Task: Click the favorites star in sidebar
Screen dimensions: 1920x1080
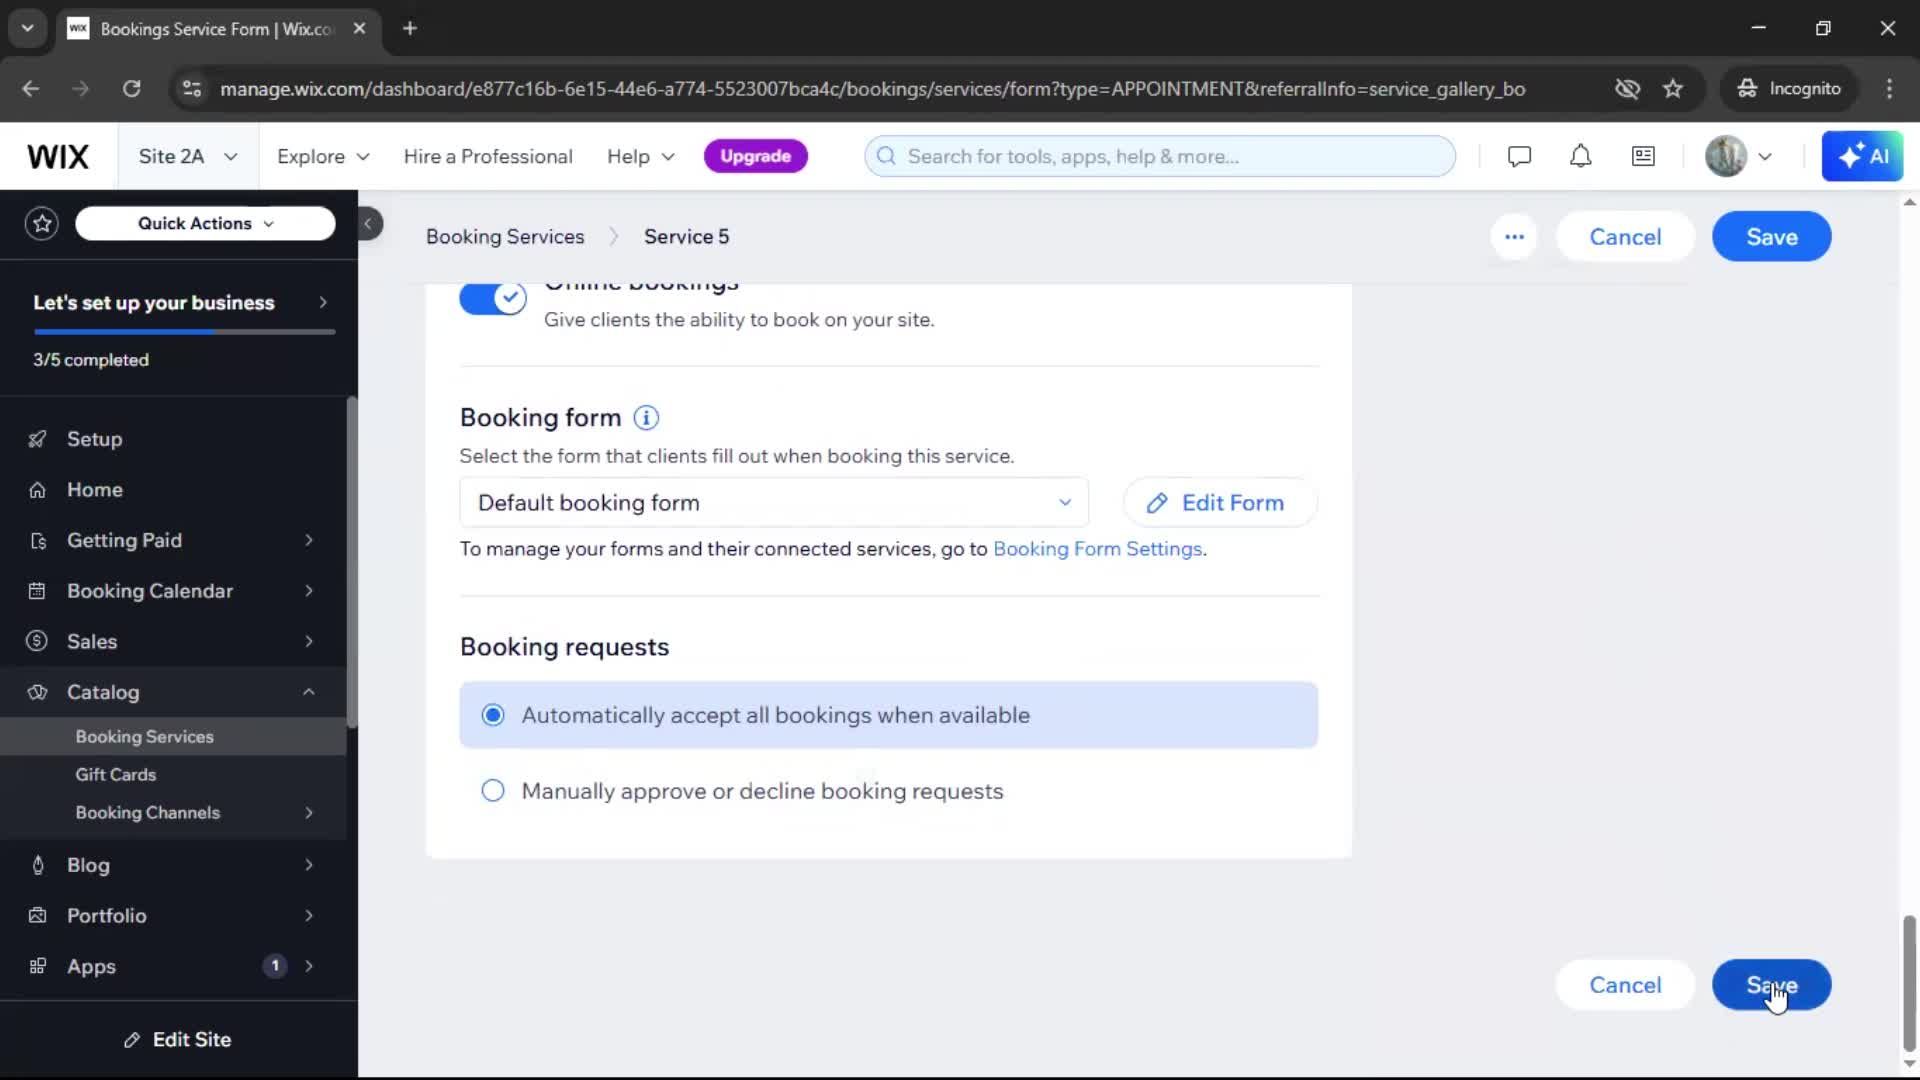Action: (42, 223)
